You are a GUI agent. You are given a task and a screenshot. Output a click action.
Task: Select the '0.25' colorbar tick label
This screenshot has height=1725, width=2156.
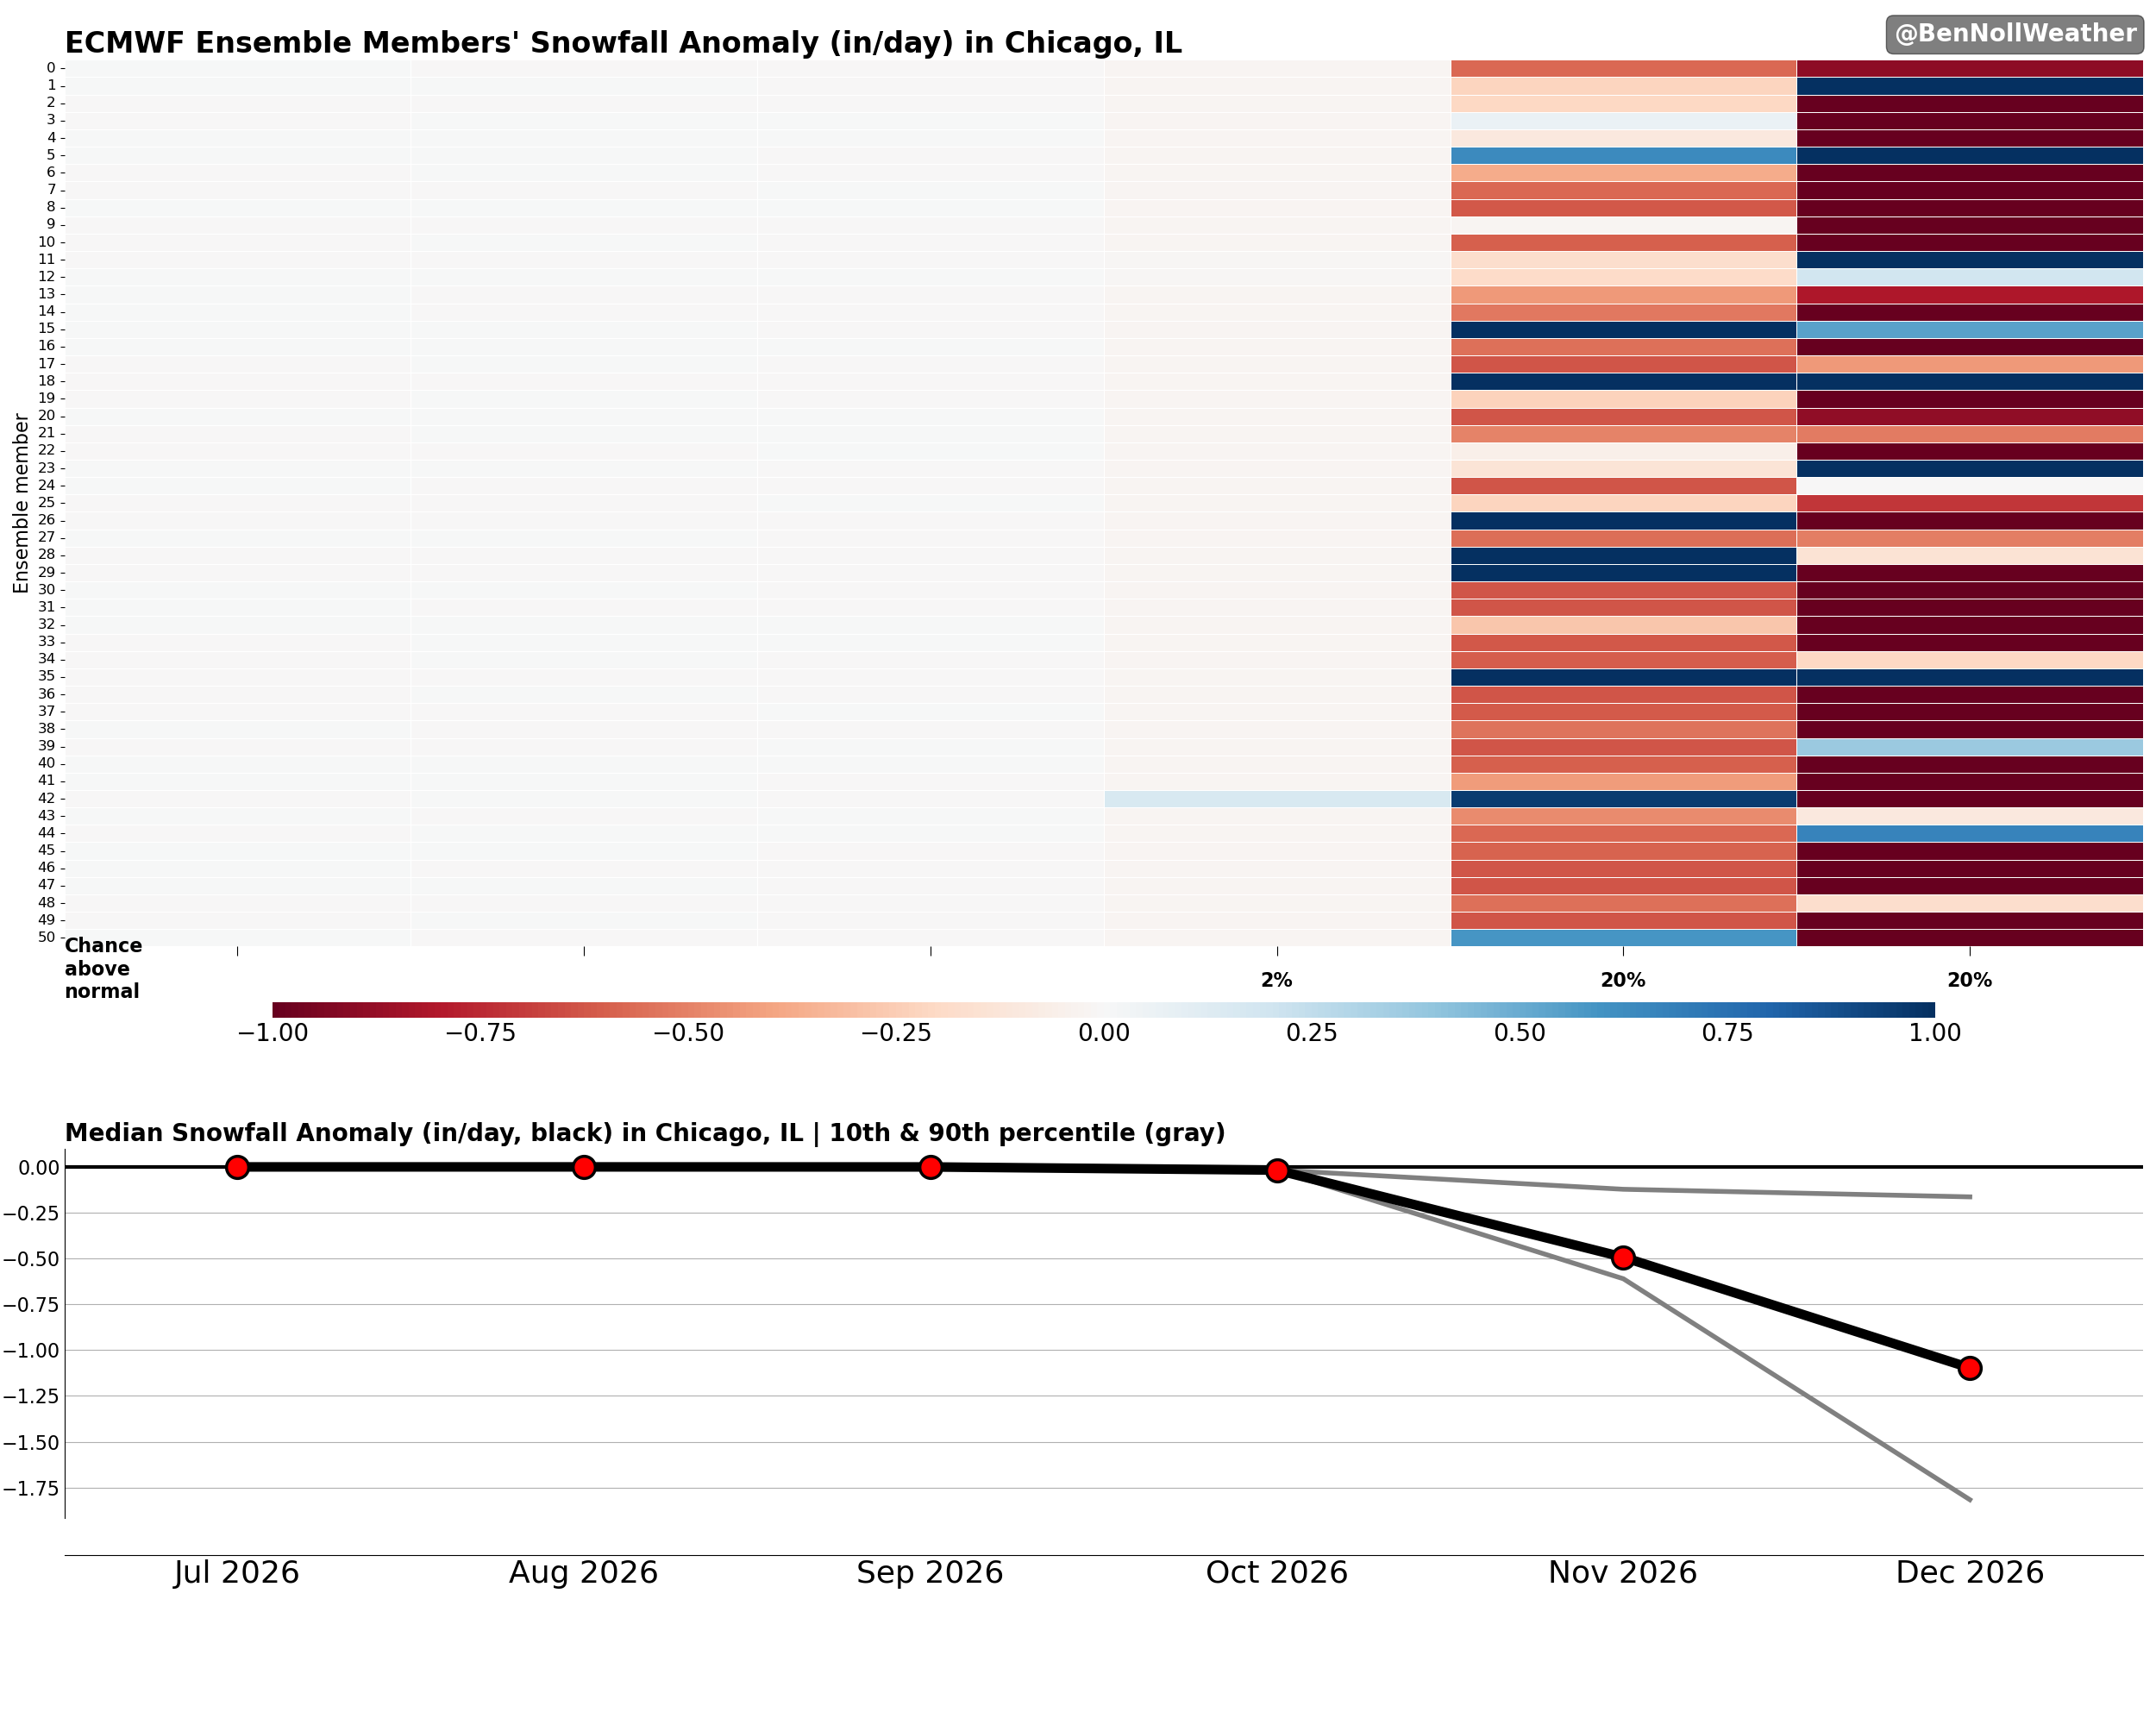[x=1312, y=1033]
